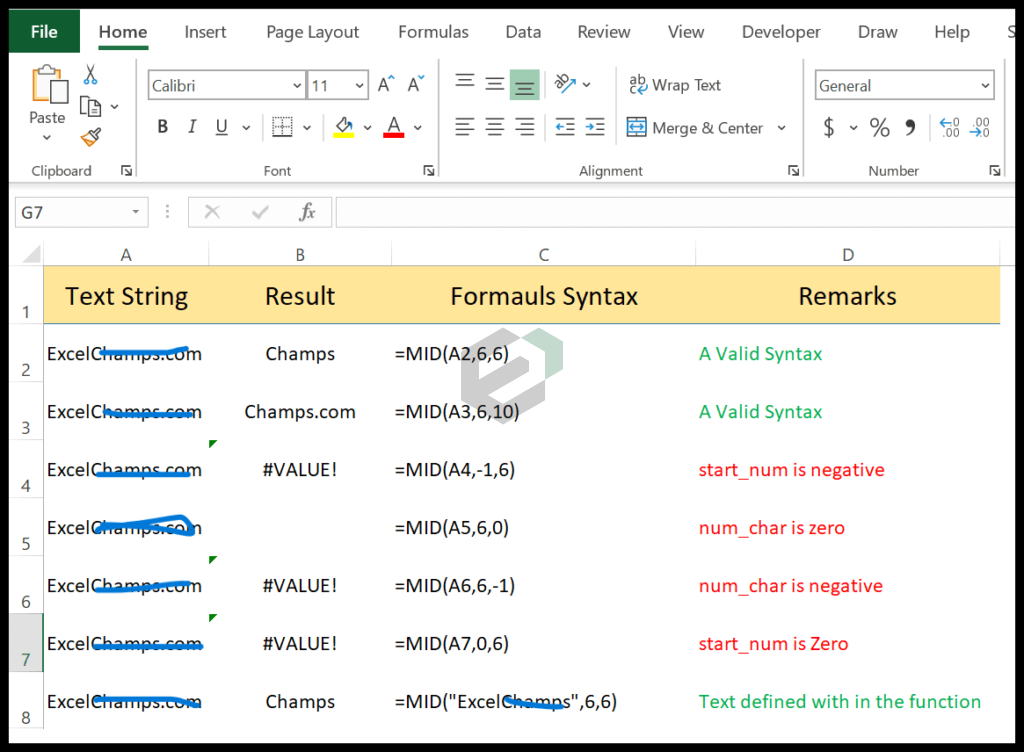Open the Number format dialog launcher
This screenshot has height=752, width=1024.
pos(995,170)
